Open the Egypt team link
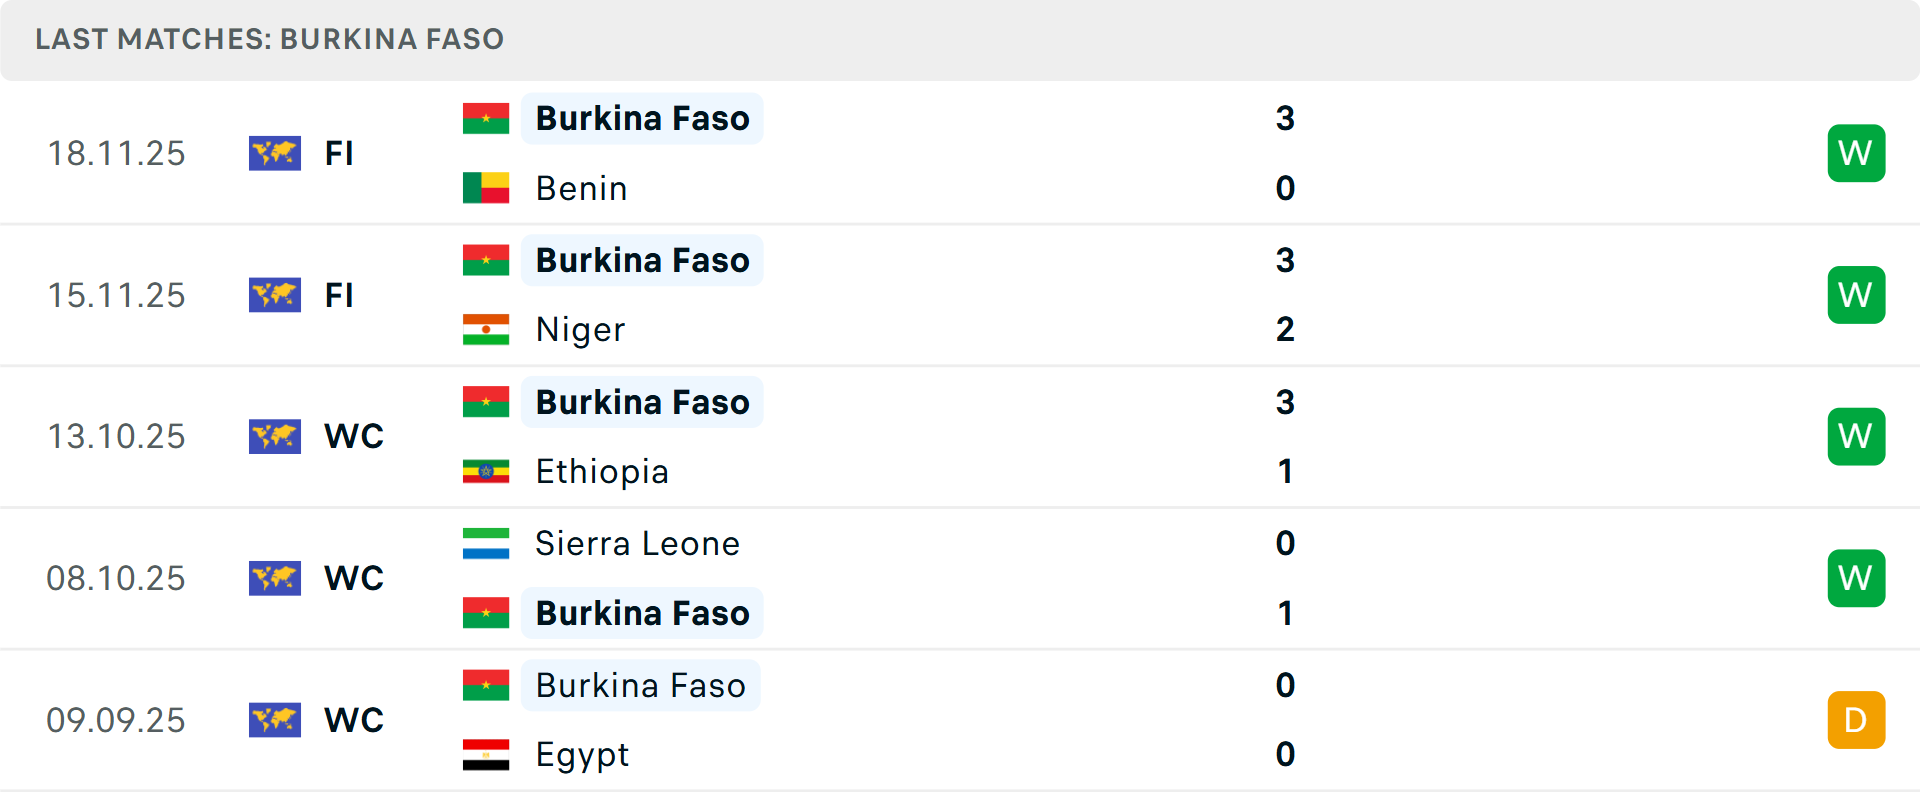 click(582, 754)
